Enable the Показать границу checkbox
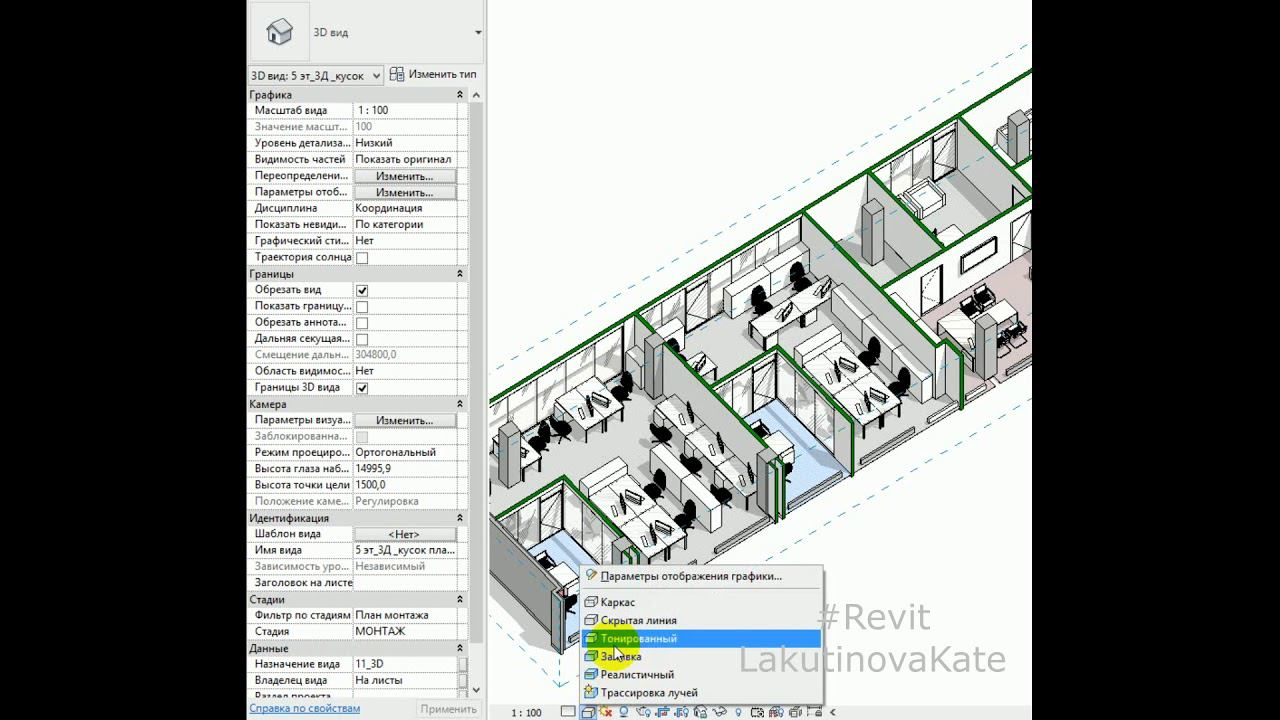Viewport: 1280px width, 720px height. pos(362,307)
